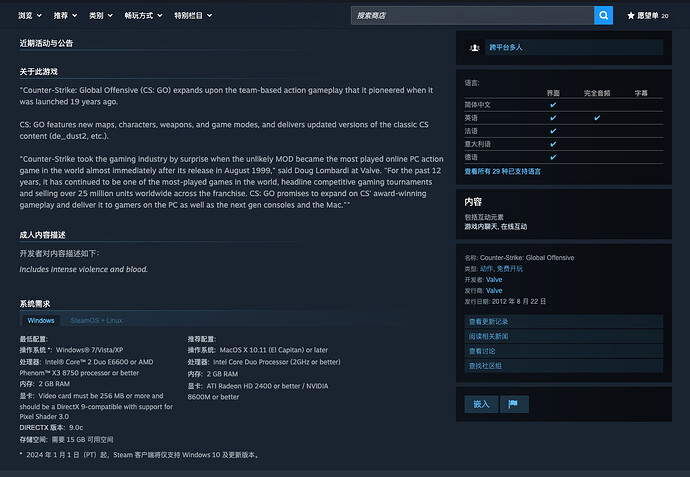The height and width of the screenshot is (477, 690).
Task: Click release date 2012 年 8 月 22 日
Action: 519,301
